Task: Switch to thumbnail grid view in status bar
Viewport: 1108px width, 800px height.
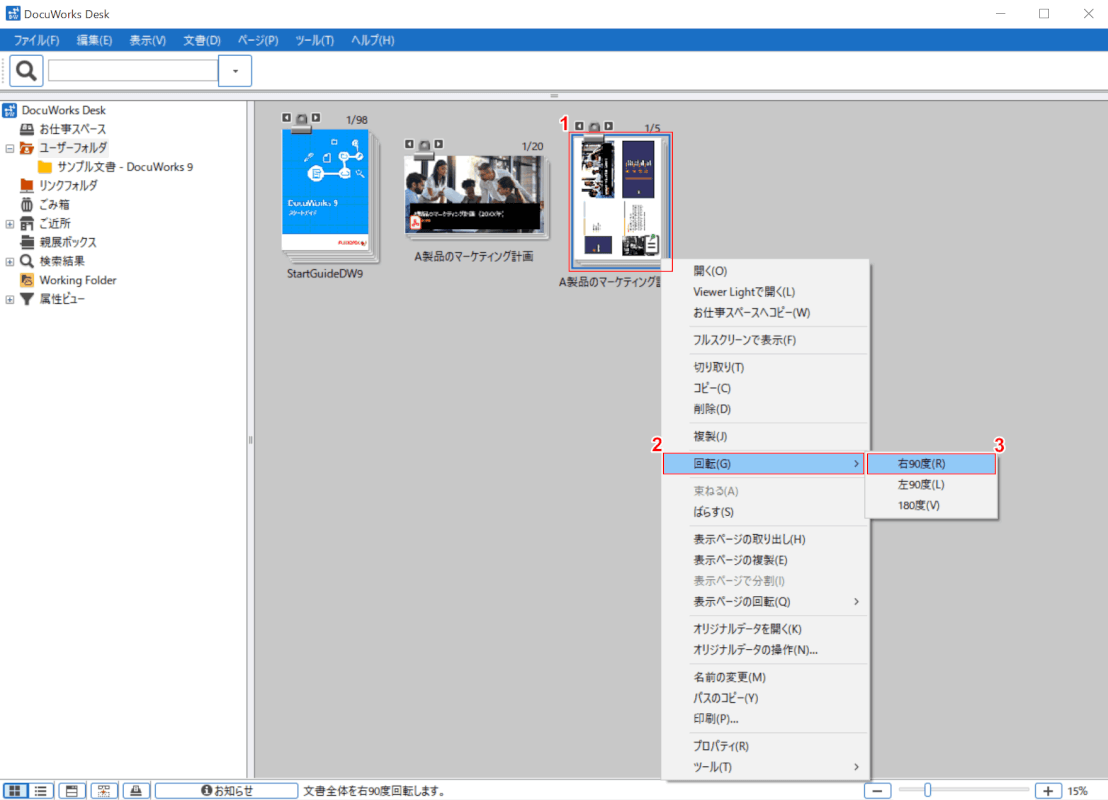Action: click(15, 790)
